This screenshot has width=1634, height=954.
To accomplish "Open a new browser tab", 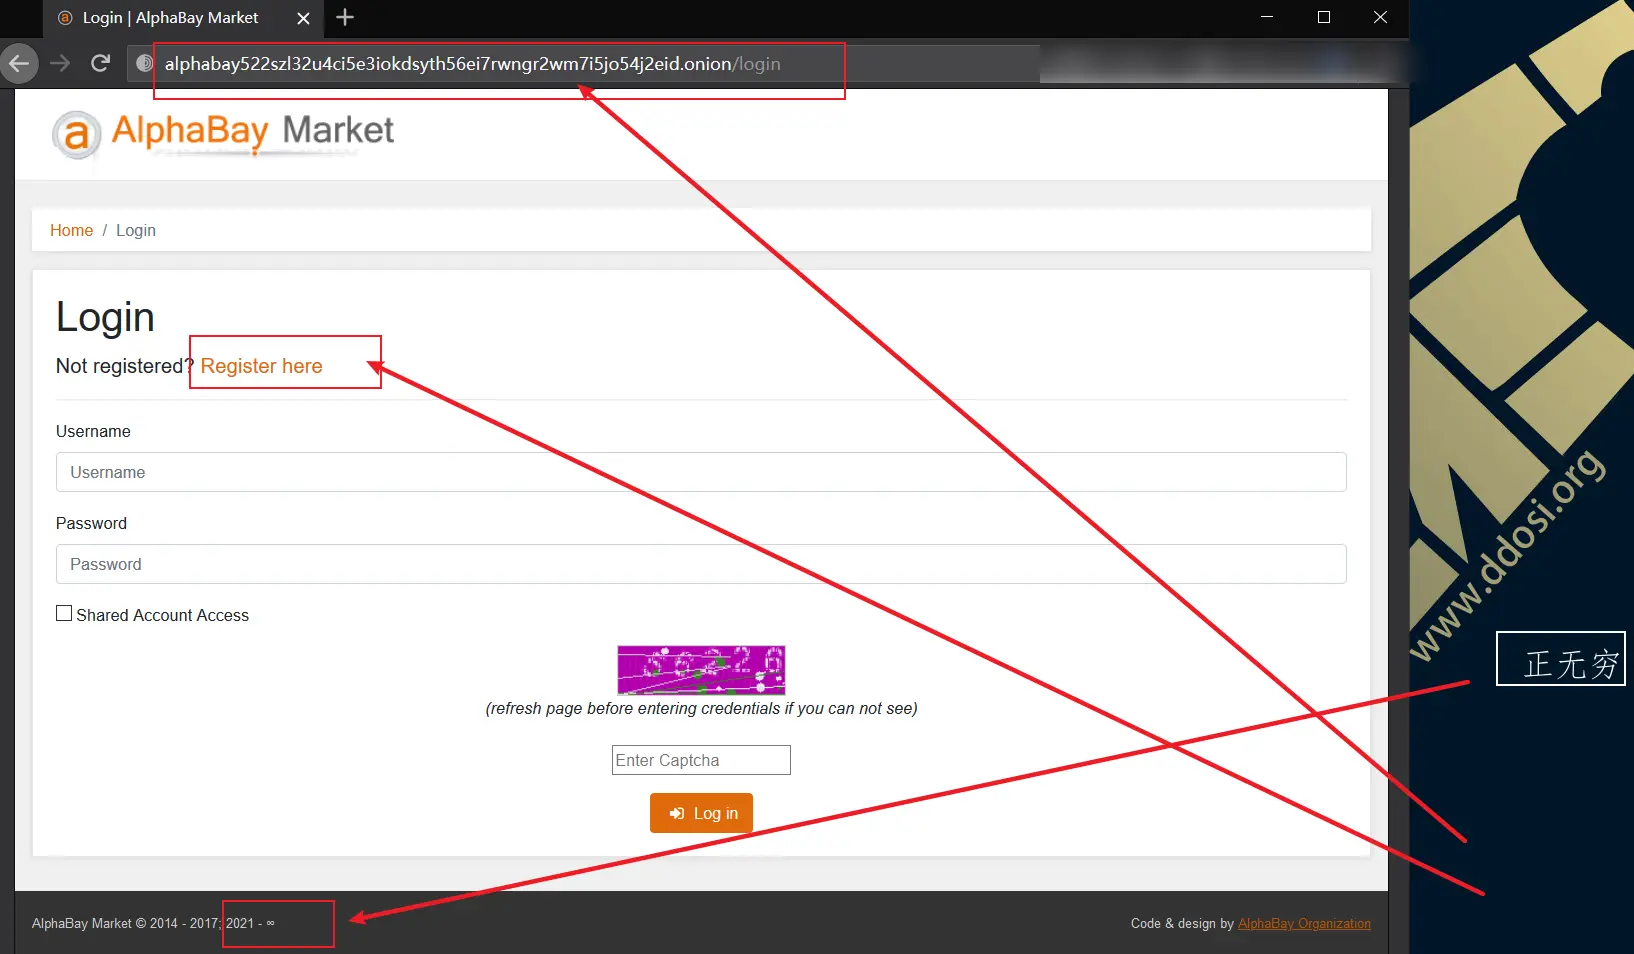I will point(345,17).
